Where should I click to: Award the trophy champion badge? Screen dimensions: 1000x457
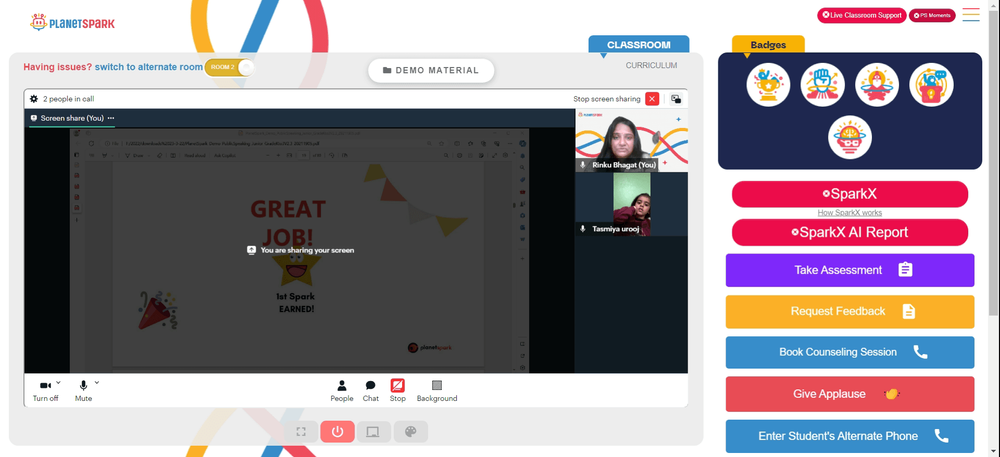tap(768, 85)
